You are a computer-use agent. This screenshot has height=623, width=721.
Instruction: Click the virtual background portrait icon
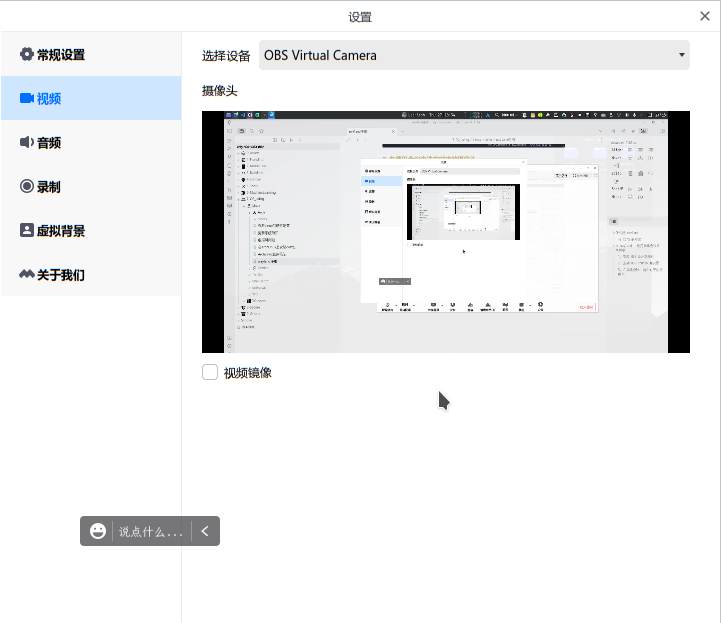27,231
